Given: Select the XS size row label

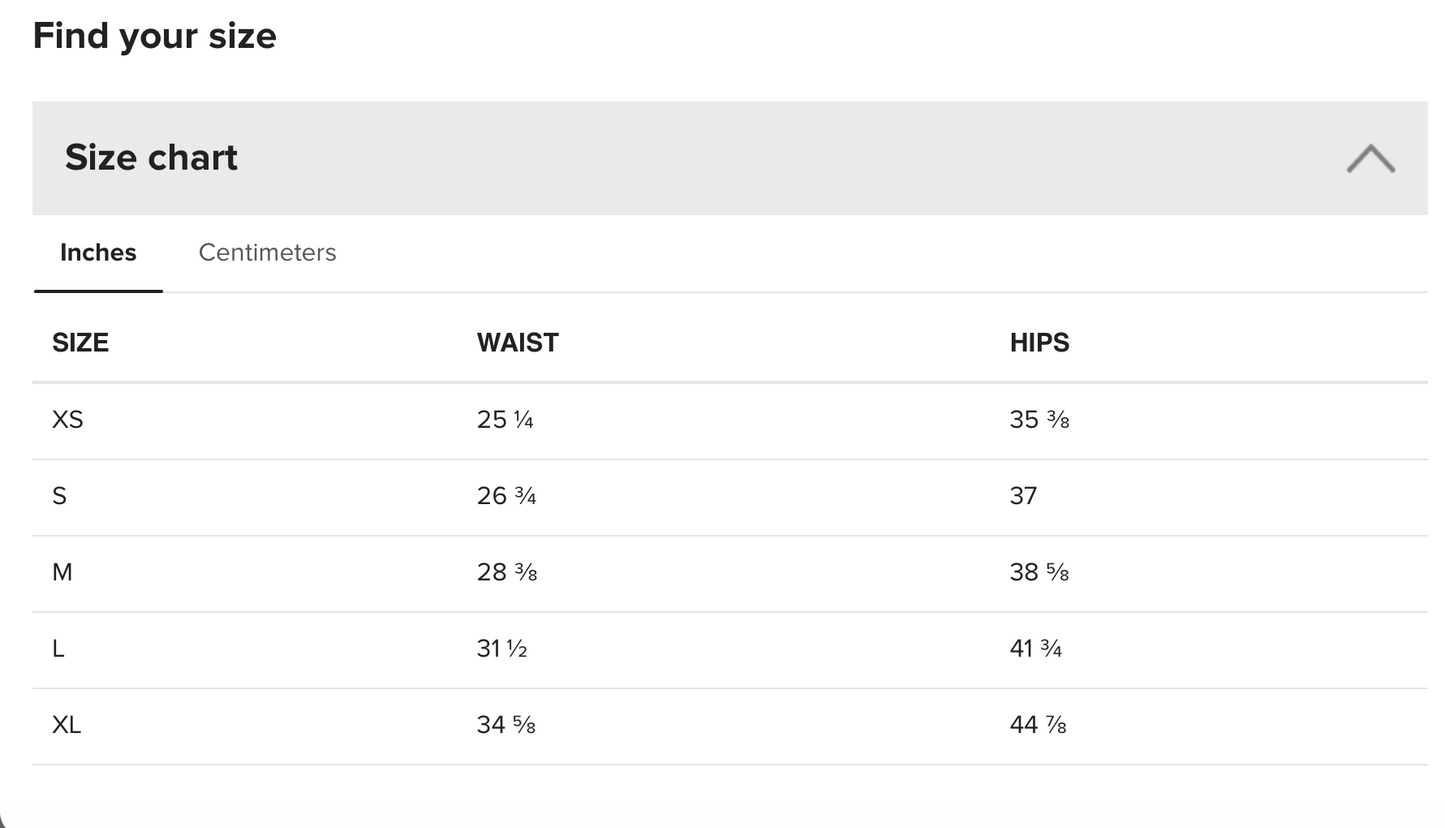Looking at the screenshot, I should (x=67, y=419).
